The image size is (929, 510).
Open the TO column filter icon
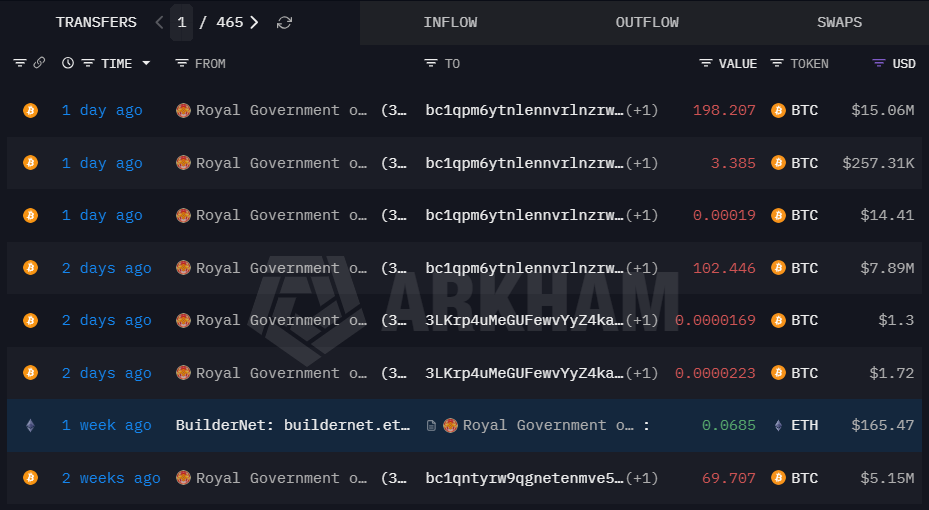(x=431, y=63)
